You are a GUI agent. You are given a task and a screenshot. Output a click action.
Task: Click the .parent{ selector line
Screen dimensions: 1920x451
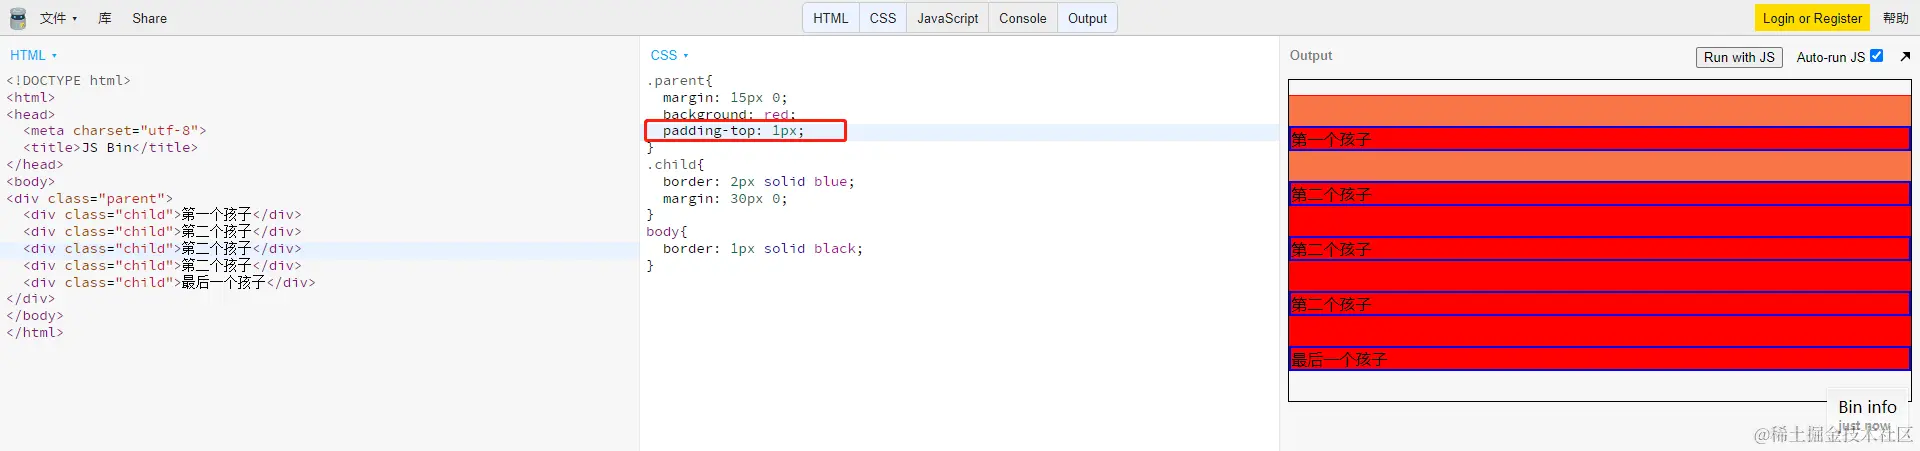click(x=679, y=80)
